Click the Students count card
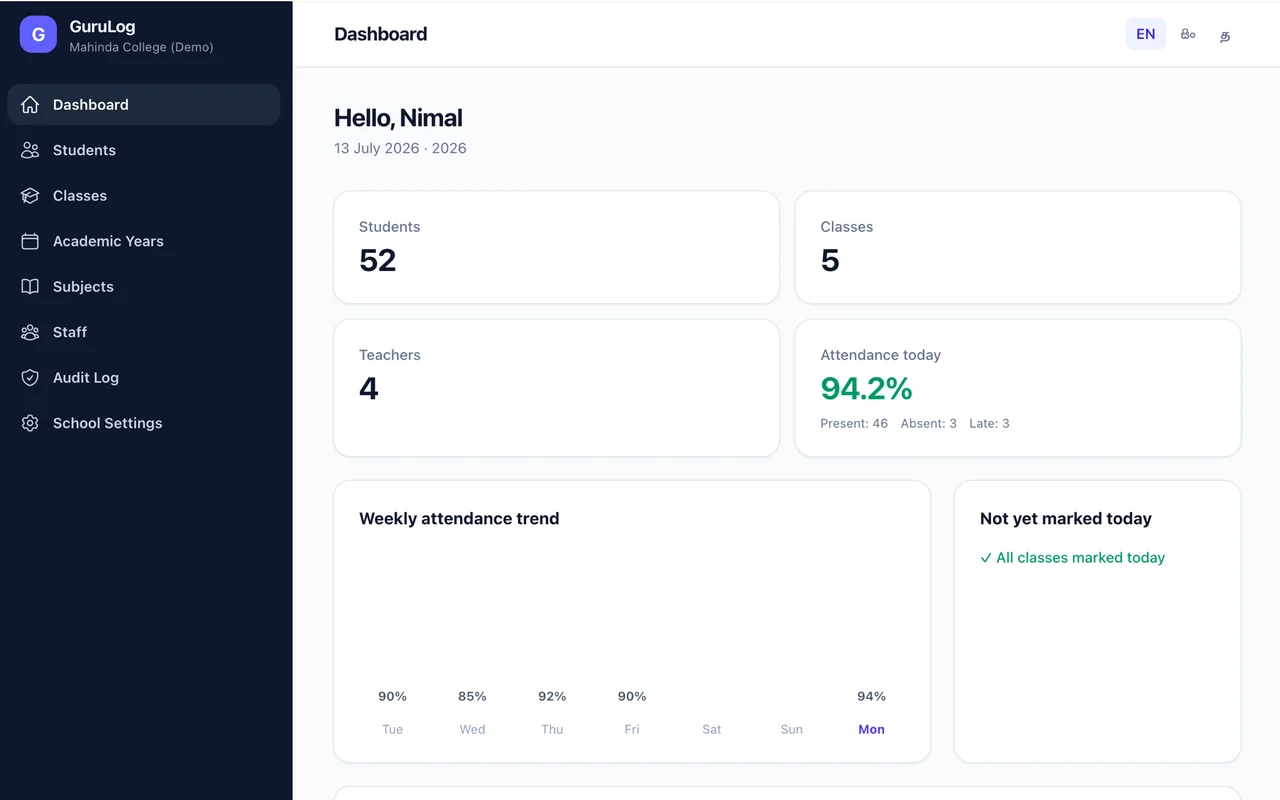This screenshot has width=1280, height=800. [x=556, y=247]
